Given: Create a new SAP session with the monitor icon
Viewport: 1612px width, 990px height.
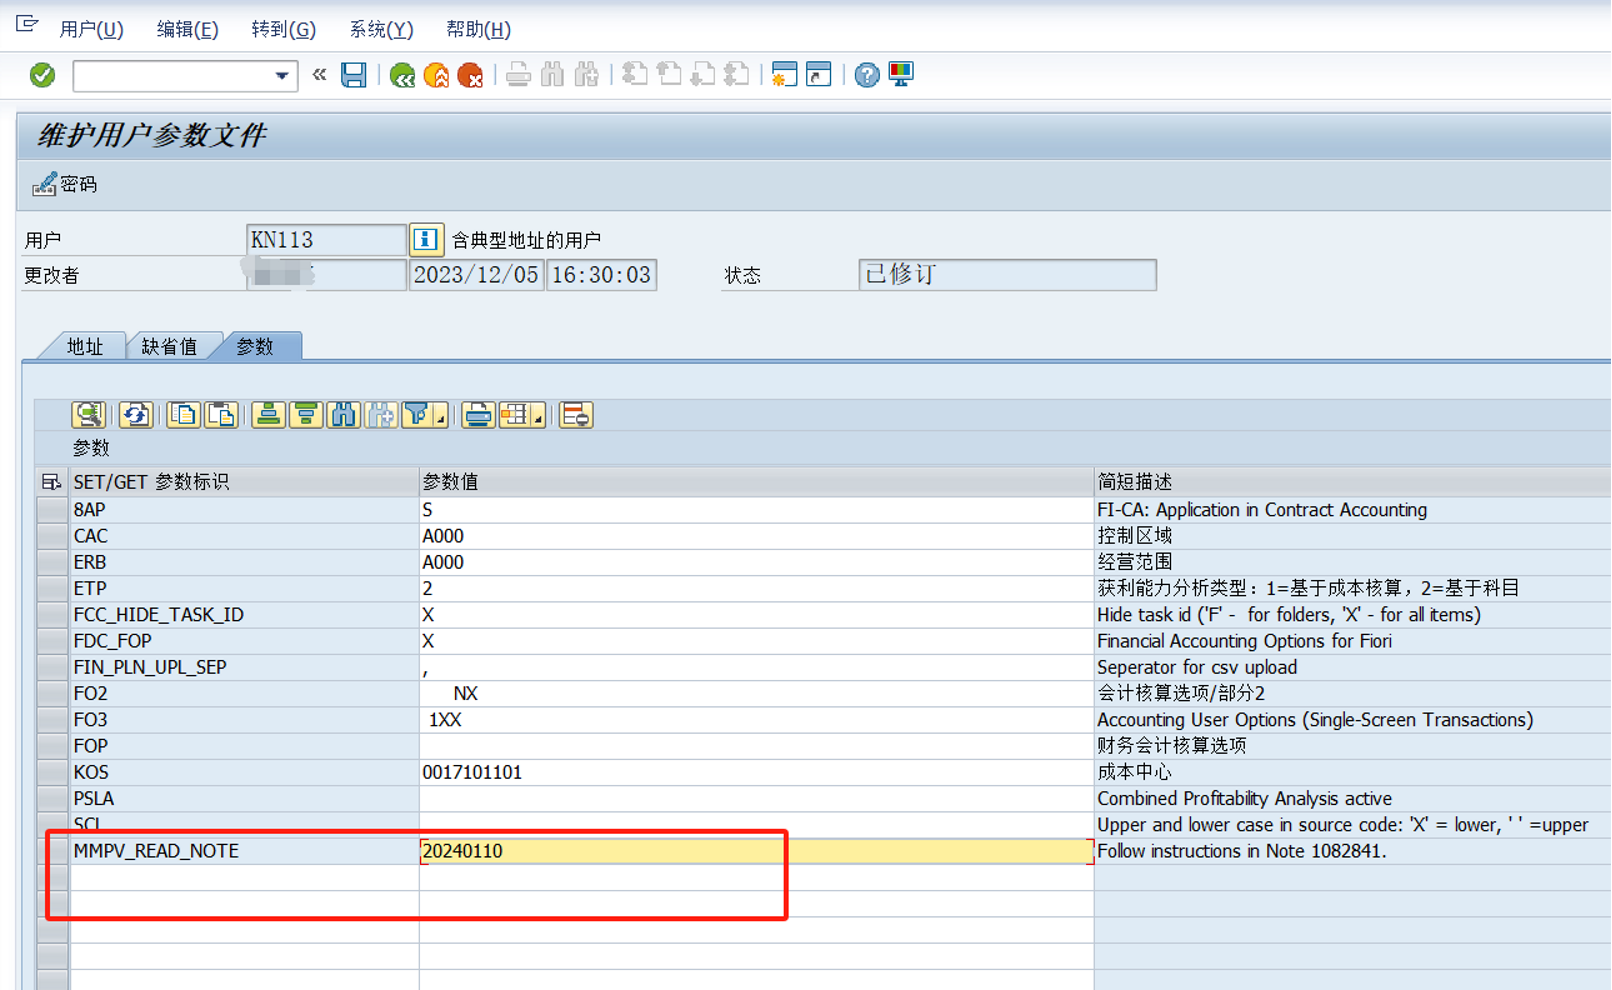Looking at the screenshot, I should (x=899, y=75).
